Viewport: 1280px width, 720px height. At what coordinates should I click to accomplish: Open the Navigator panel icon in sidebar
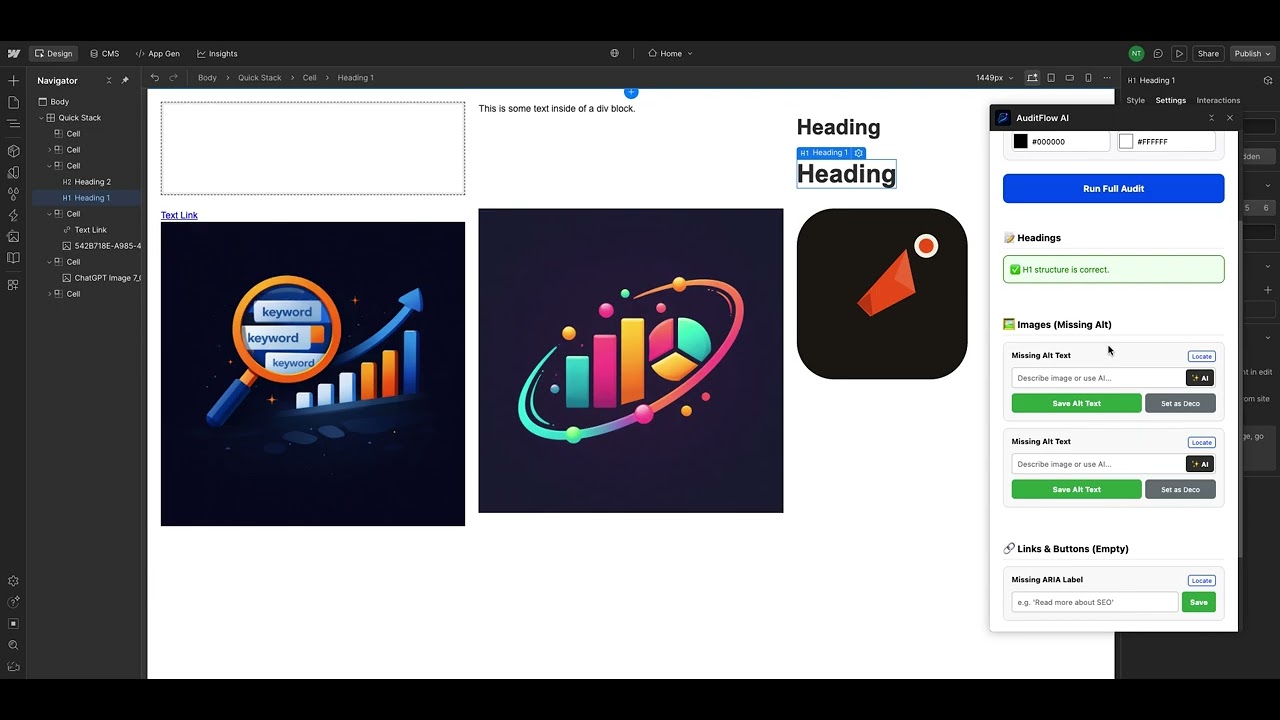tap(13, 124)
